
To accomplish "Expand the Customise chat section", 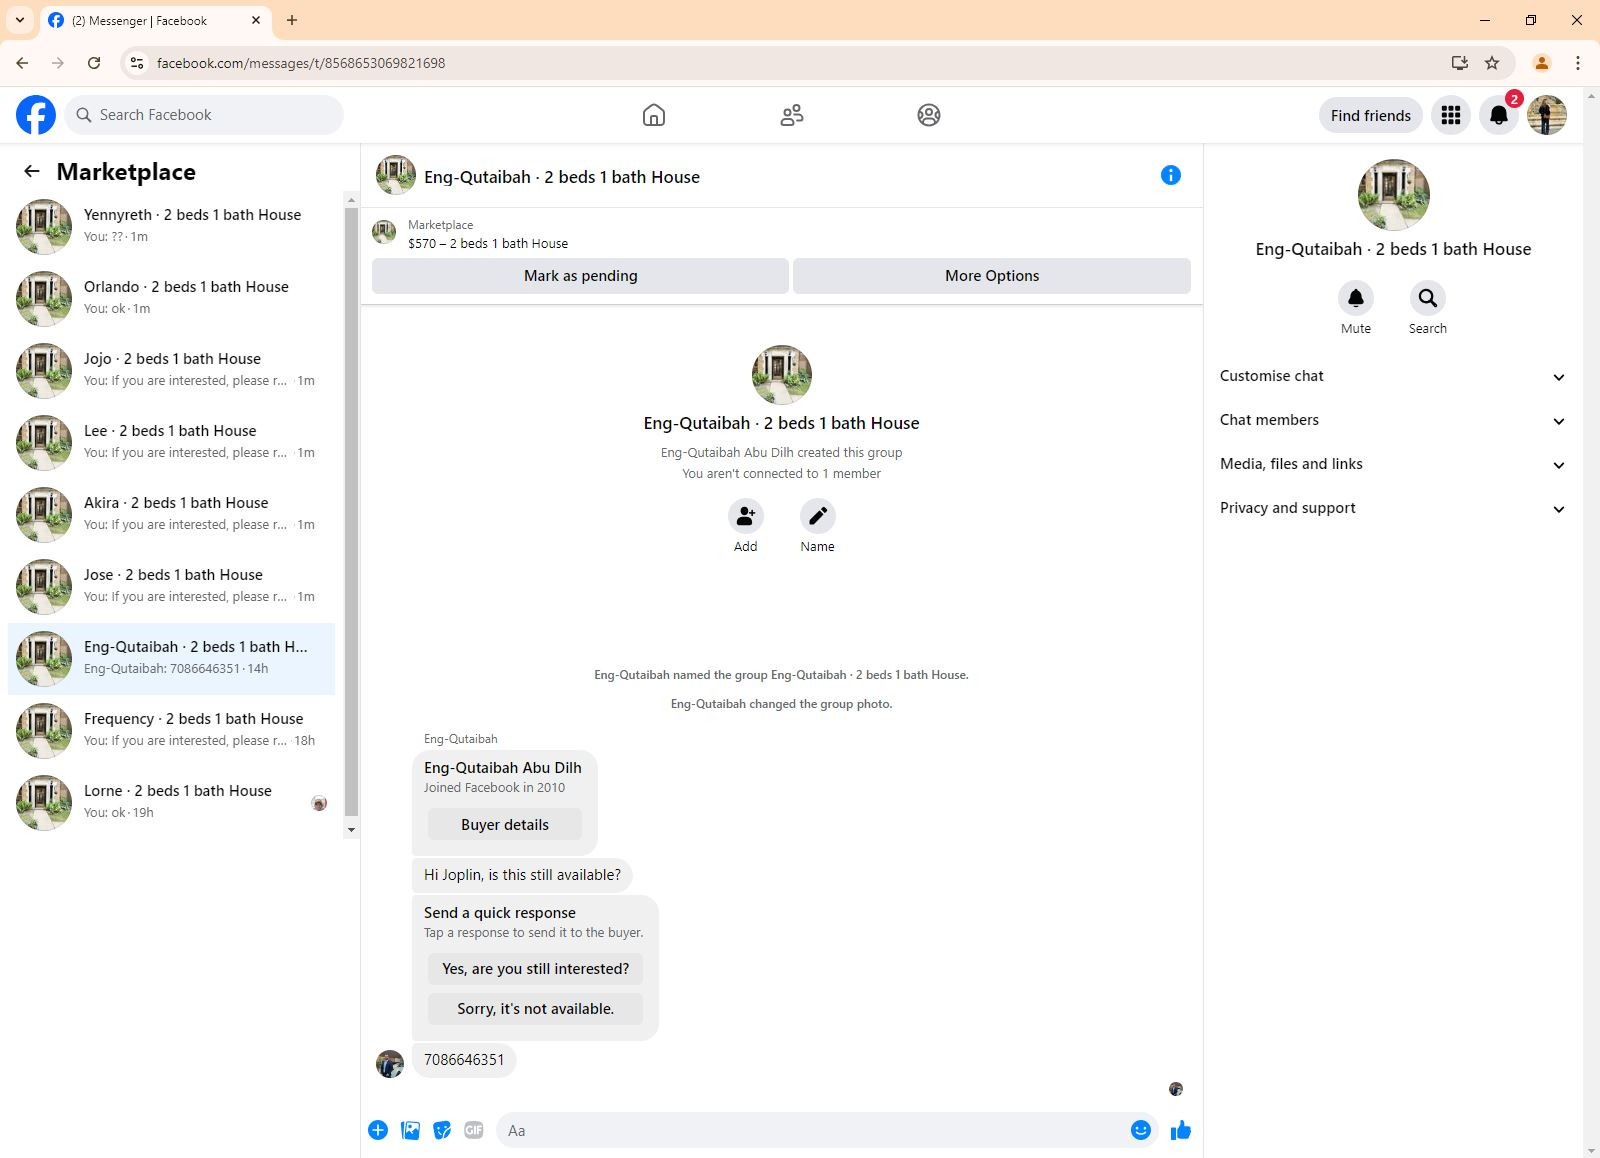I will coord(1392,376).
